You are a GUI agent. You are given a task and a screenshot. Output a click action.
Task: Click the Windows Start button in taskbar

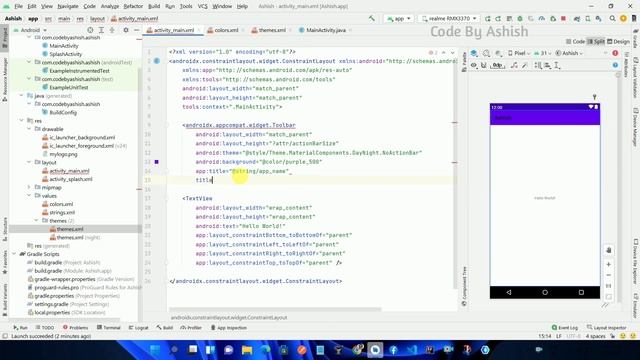click(x=155, y=350)
